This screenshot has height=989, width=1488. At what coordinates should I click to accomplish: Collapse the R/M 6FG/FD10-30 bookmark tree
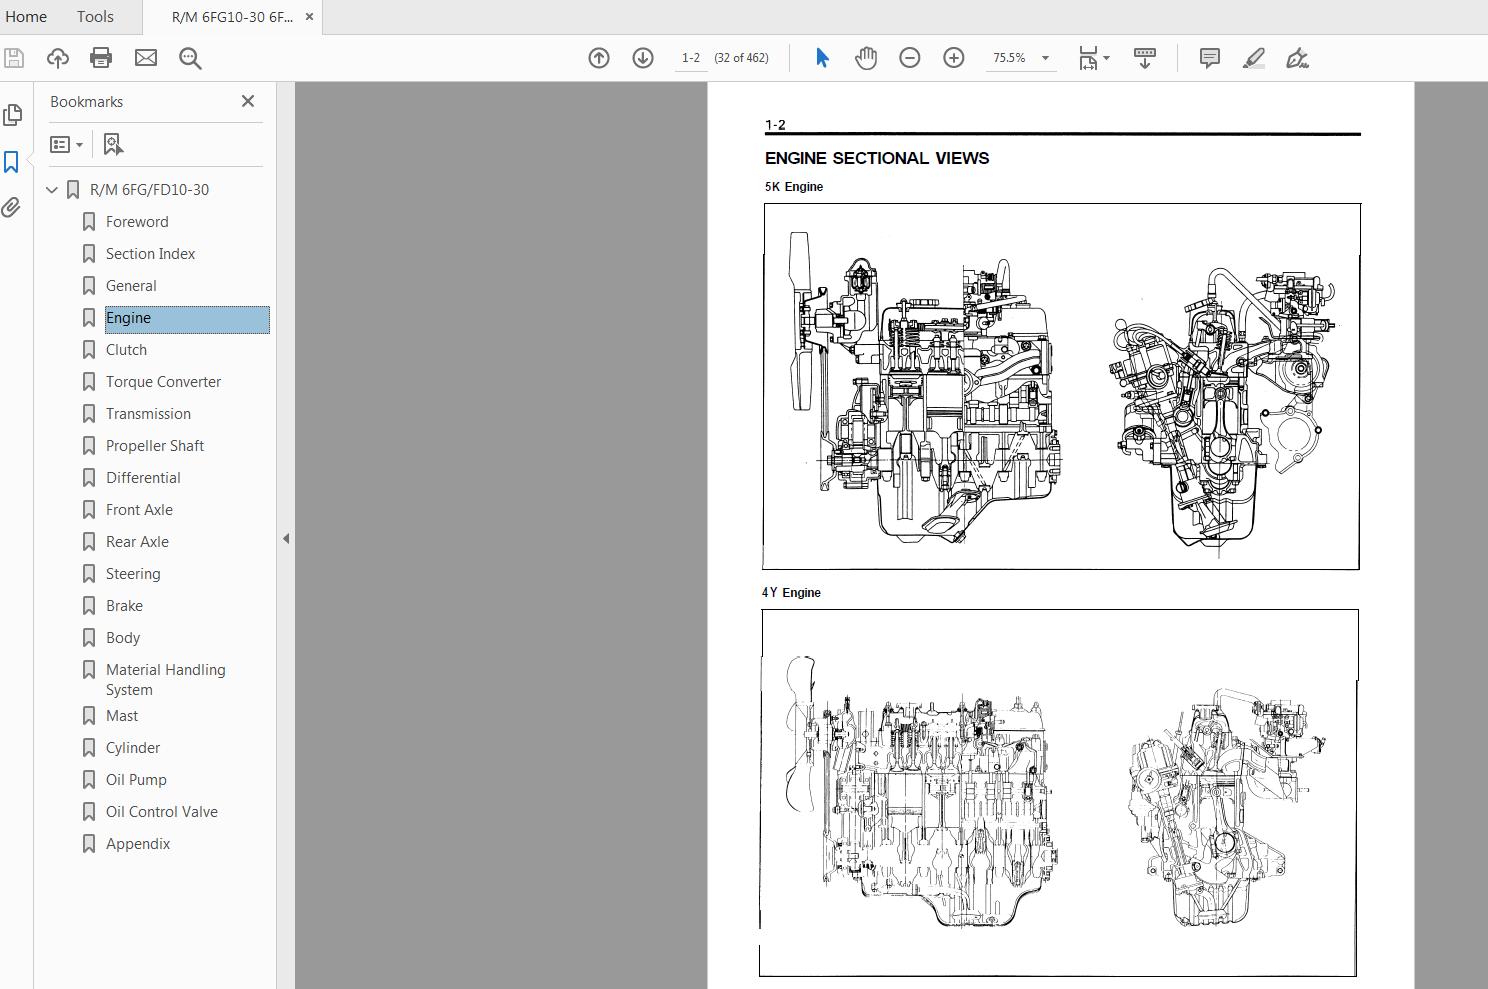tap(52, 190)
